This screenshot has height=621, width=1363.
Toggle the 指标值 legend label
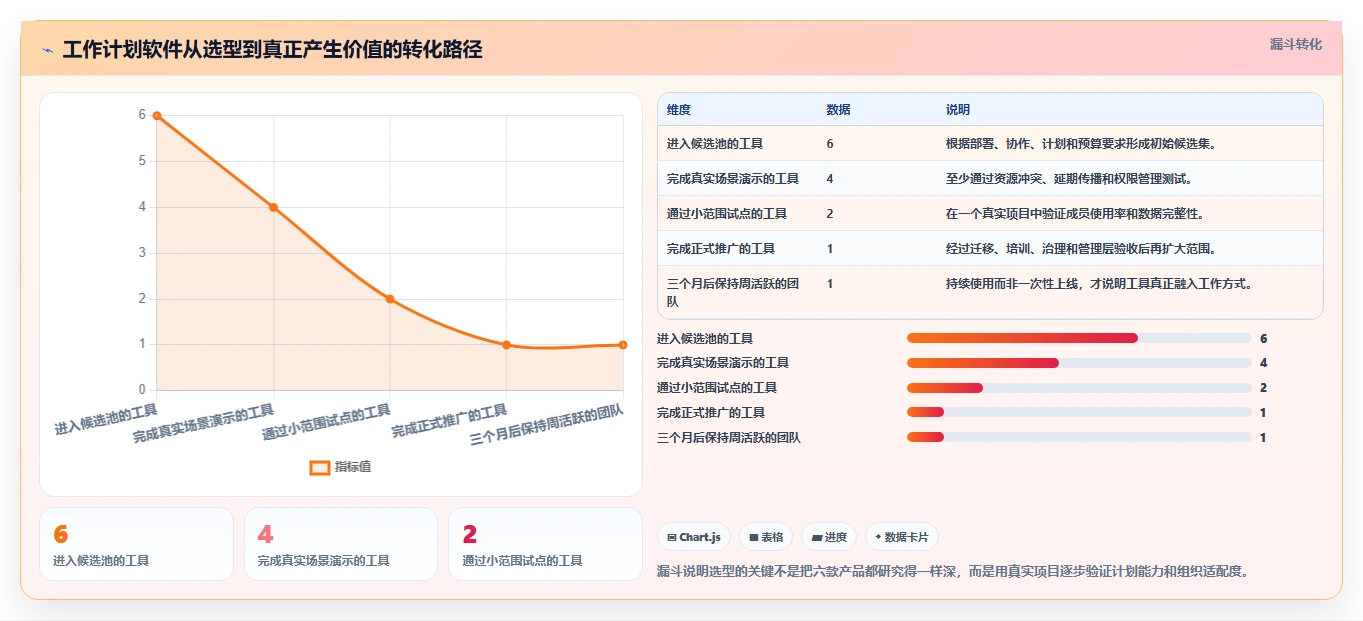[353, 467]
